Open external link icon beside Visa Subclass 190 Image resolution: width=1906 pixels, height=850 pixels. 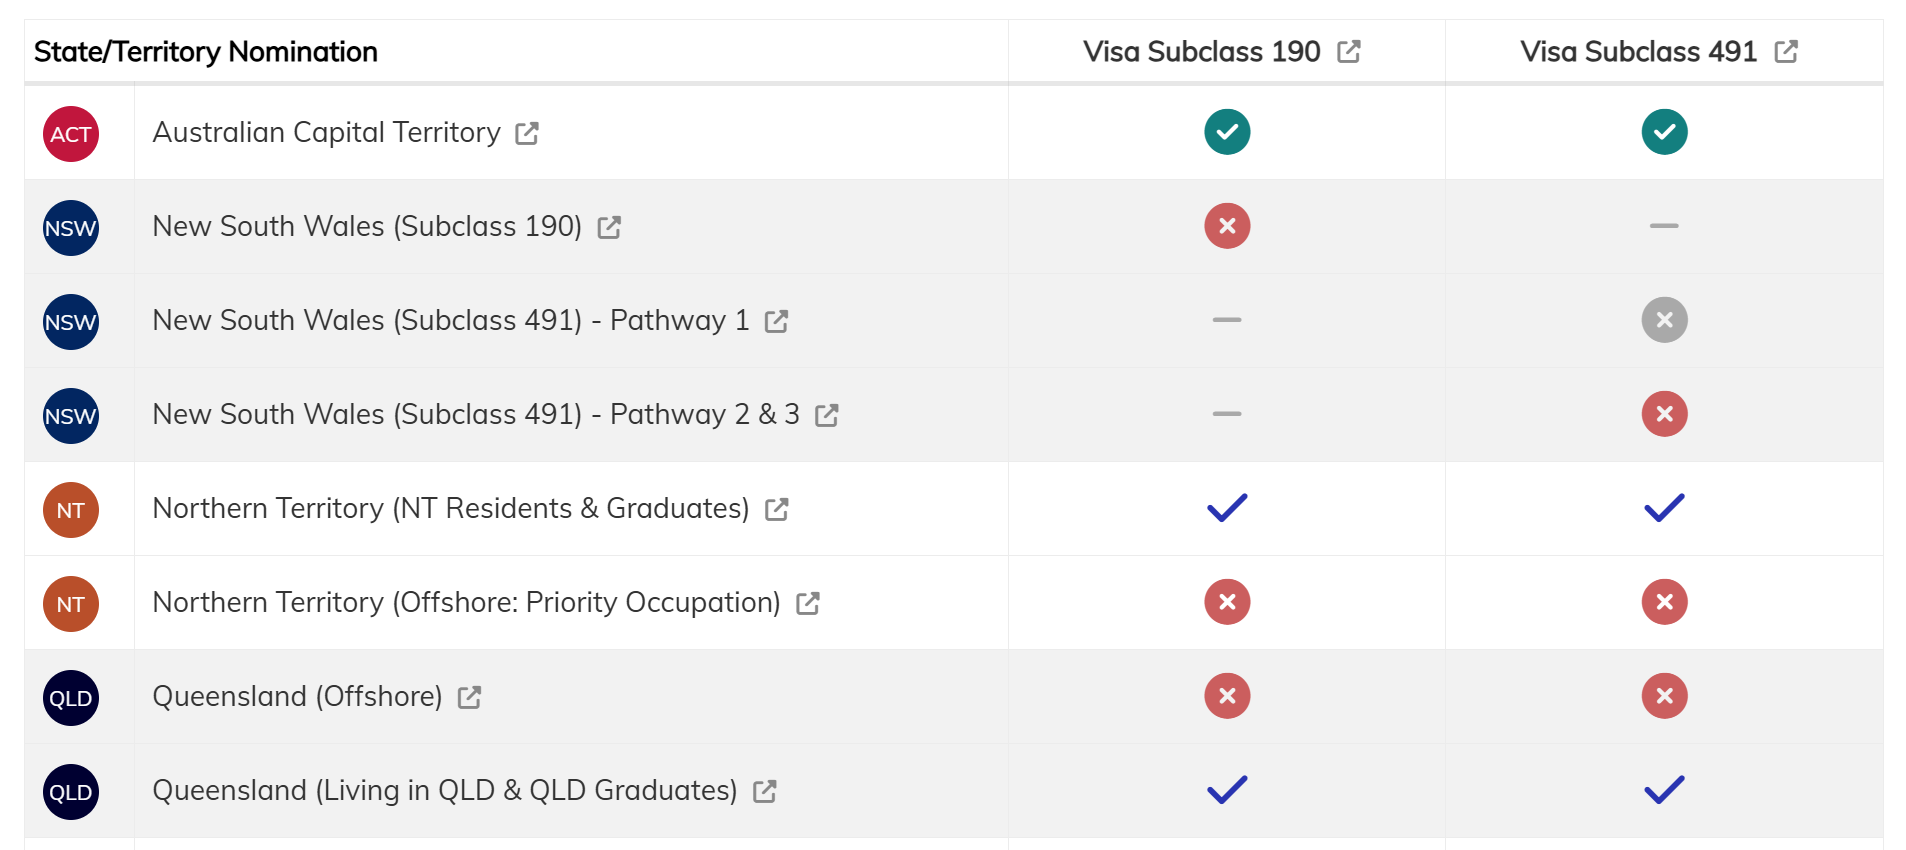click(x=1348, y=51)
